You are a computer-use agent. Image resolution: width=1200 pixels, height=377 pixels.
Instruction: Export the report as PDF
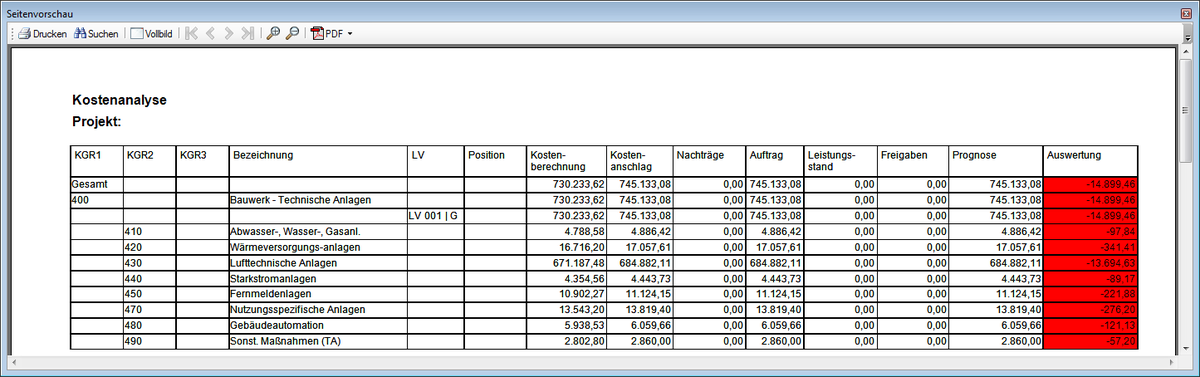click(327, 33)
